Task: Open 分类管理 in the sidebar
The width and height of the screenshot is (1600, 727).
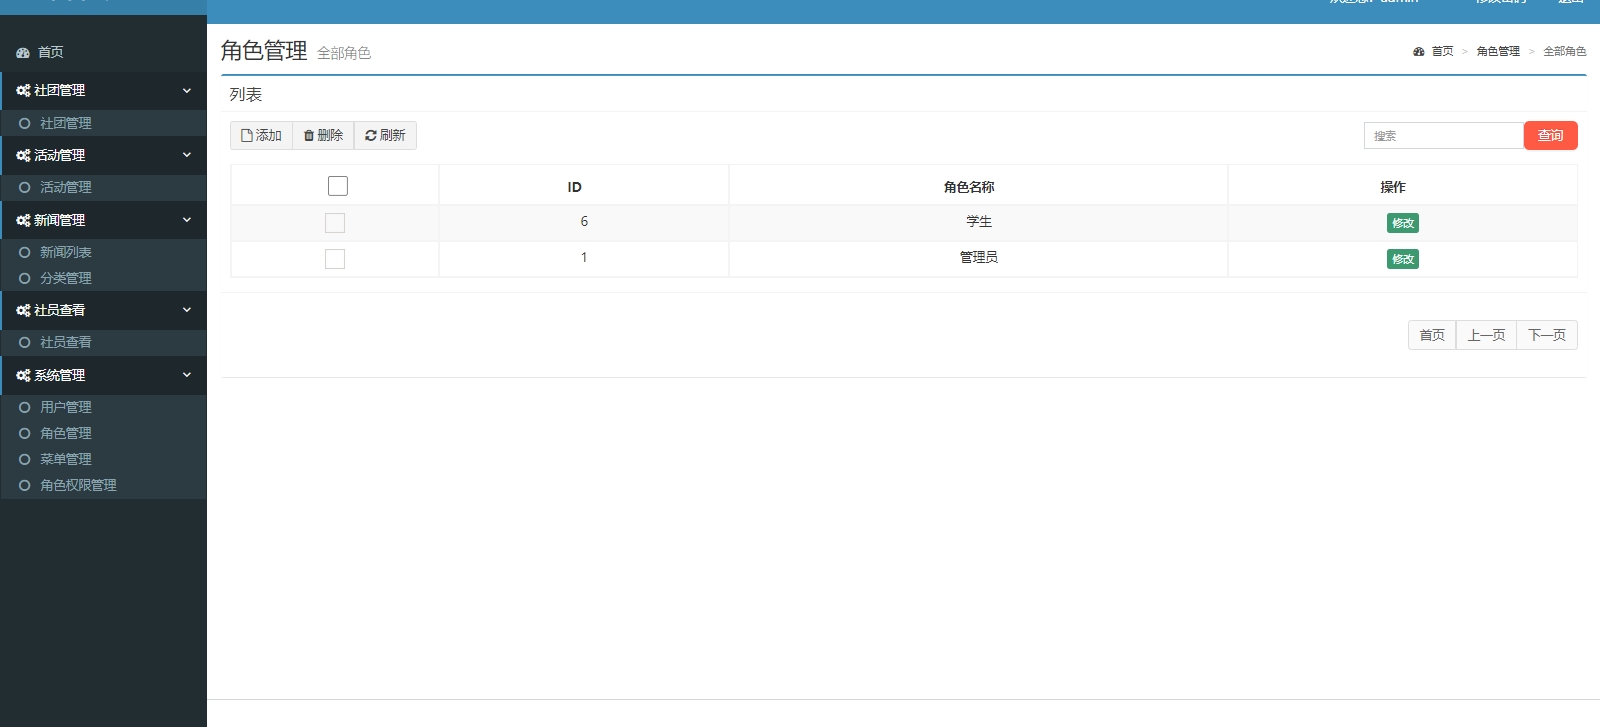Action: (x=103, y=278)
